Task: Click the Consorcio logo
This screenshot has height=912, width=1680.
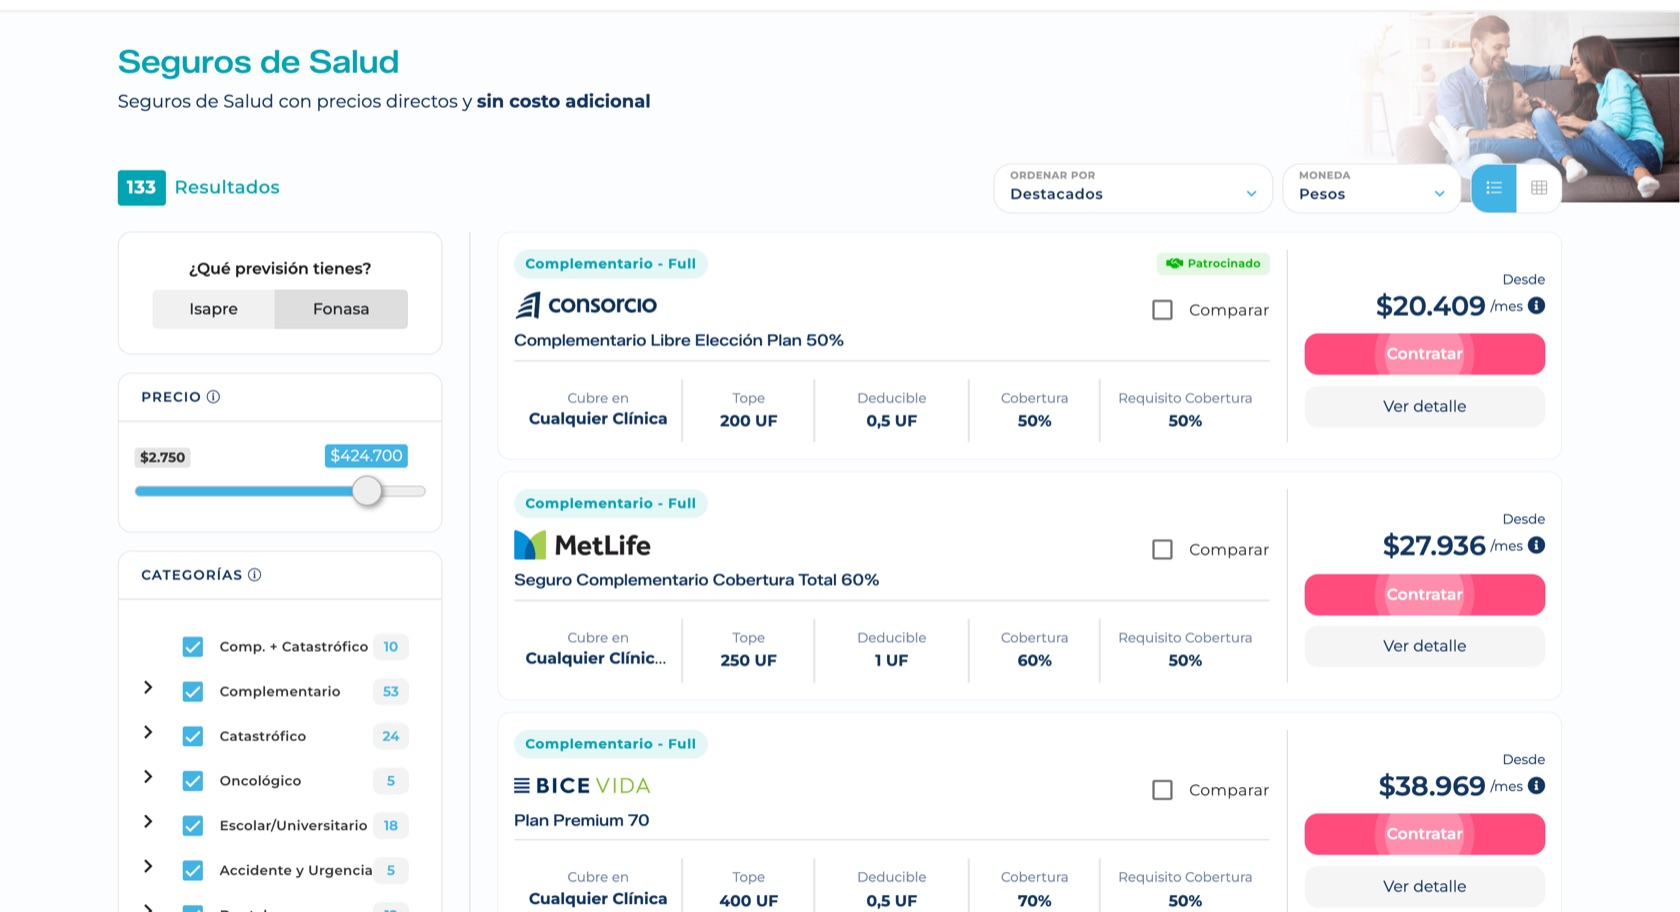Action: pyautogui.click(x=586, y=305)
